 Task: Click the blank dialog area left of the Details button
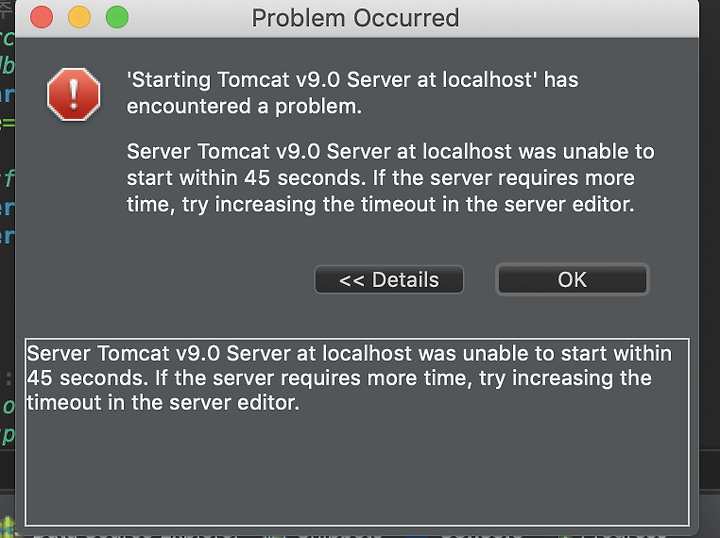tap(165, 279)
